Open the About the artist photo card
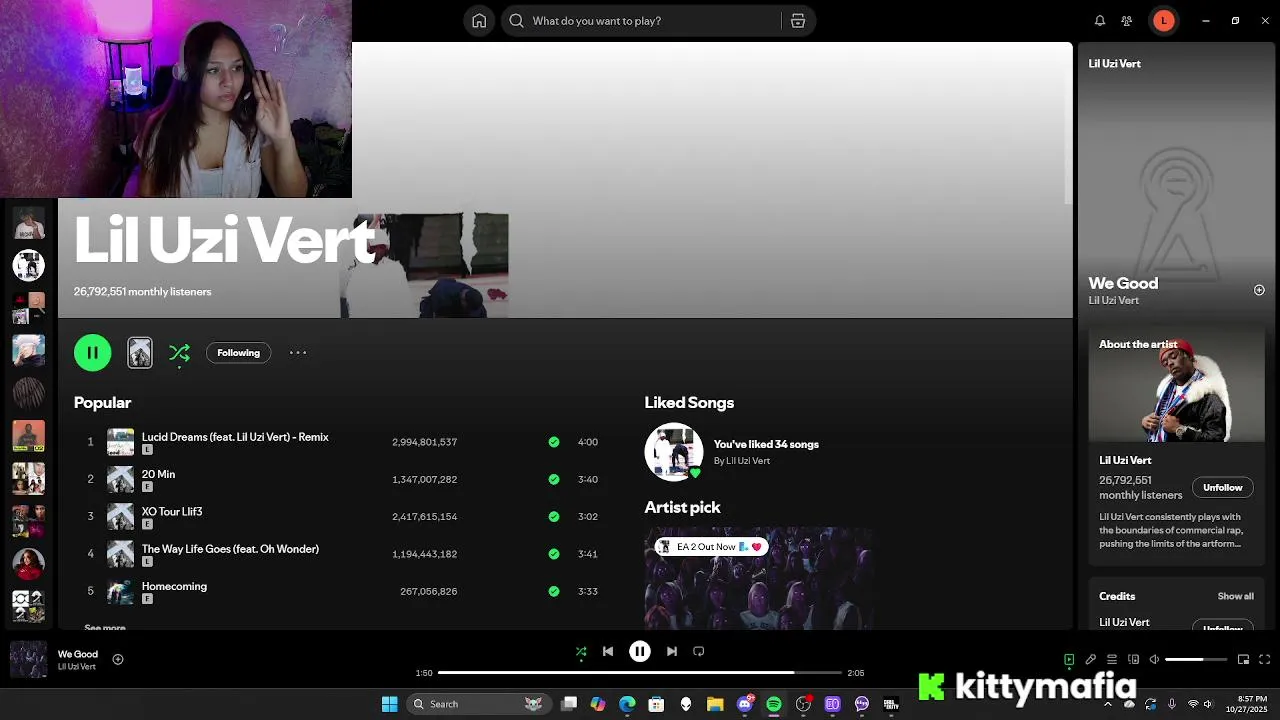The width and height of the screenshot is (1280, 720). pos(1176,386)
